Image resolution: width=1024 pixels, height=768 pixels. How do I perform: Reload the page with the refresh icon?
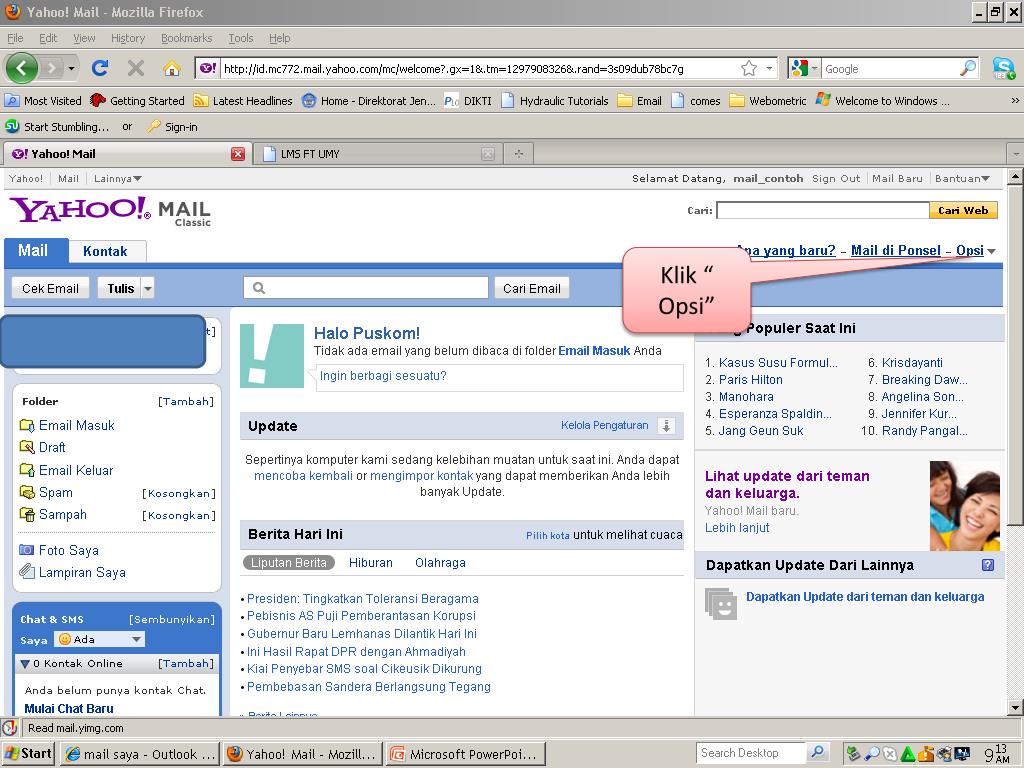tap(100, 67)
